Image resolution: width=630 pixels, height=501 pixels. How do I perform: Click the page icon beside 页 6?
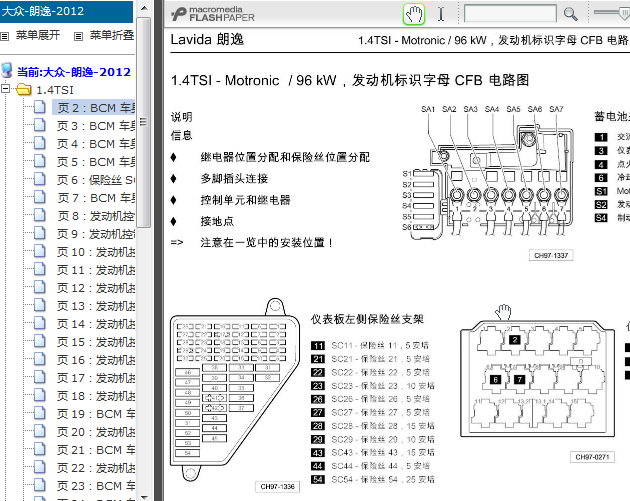click(39, 179)
